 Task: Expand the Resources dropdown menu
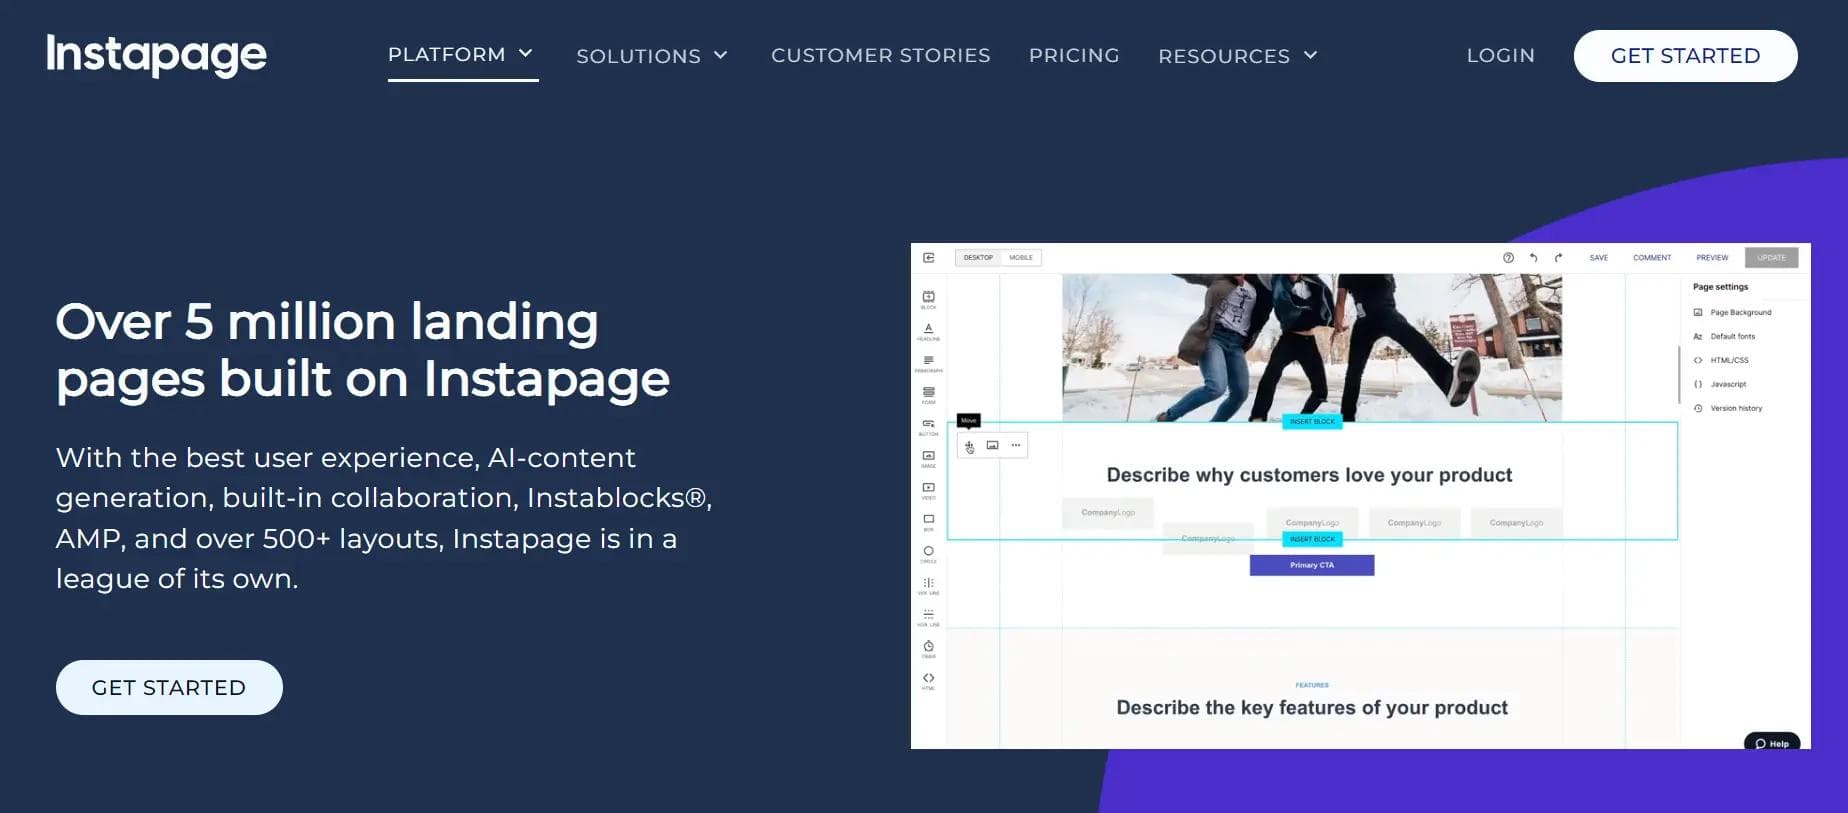click(1238, 56)
